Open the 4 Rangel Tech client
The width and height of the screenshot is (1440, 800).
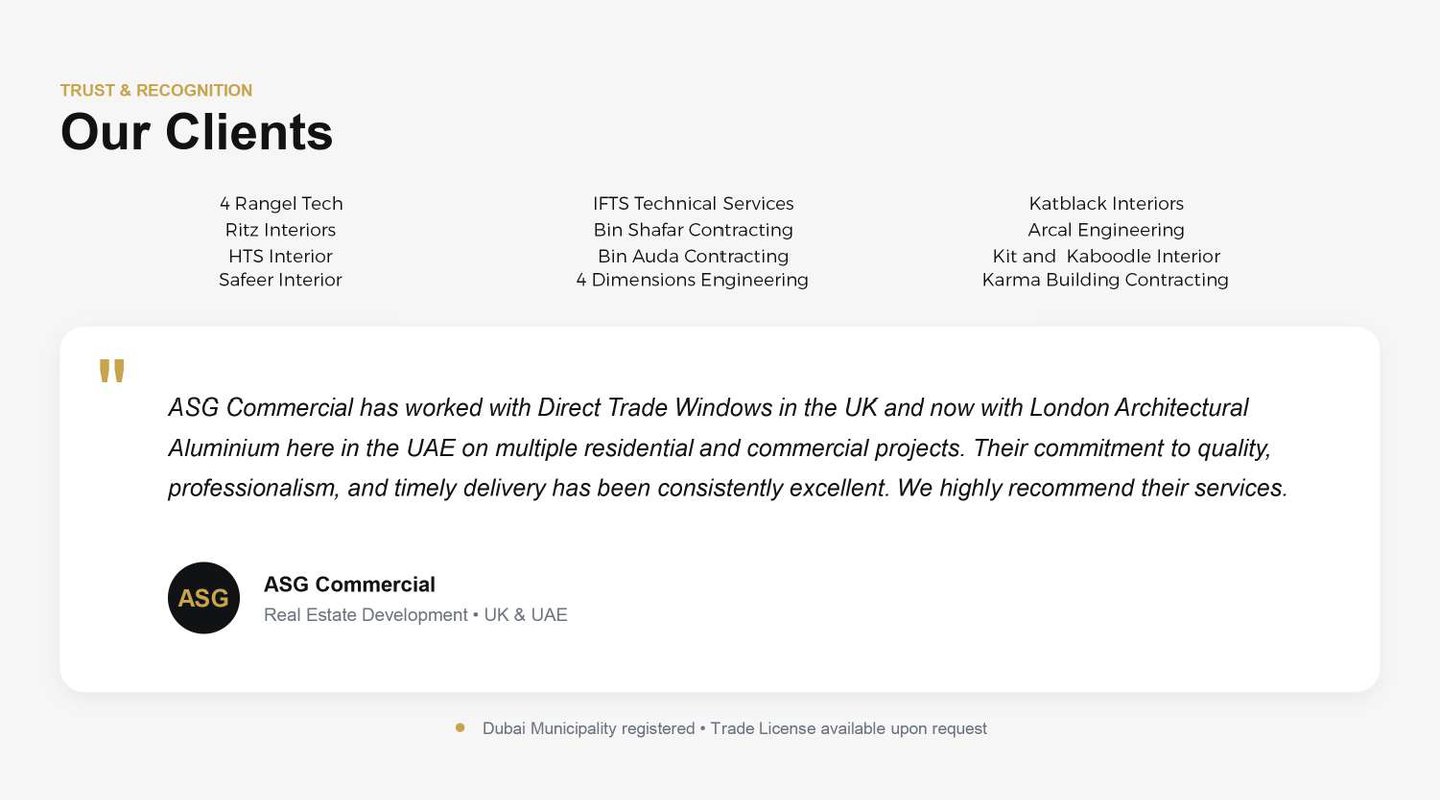point(281,204)
